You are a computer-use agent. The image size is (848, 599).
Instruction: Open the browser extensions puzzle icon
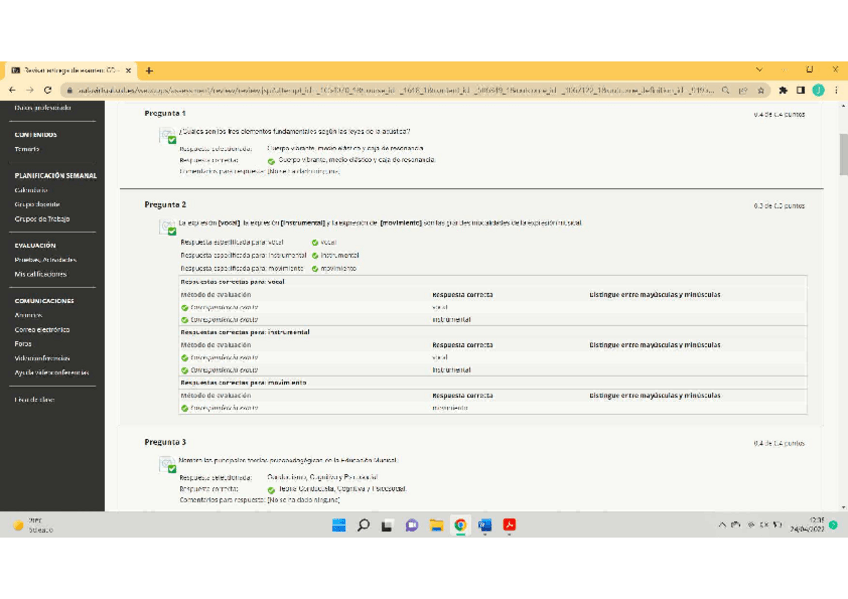click(783, 90)
